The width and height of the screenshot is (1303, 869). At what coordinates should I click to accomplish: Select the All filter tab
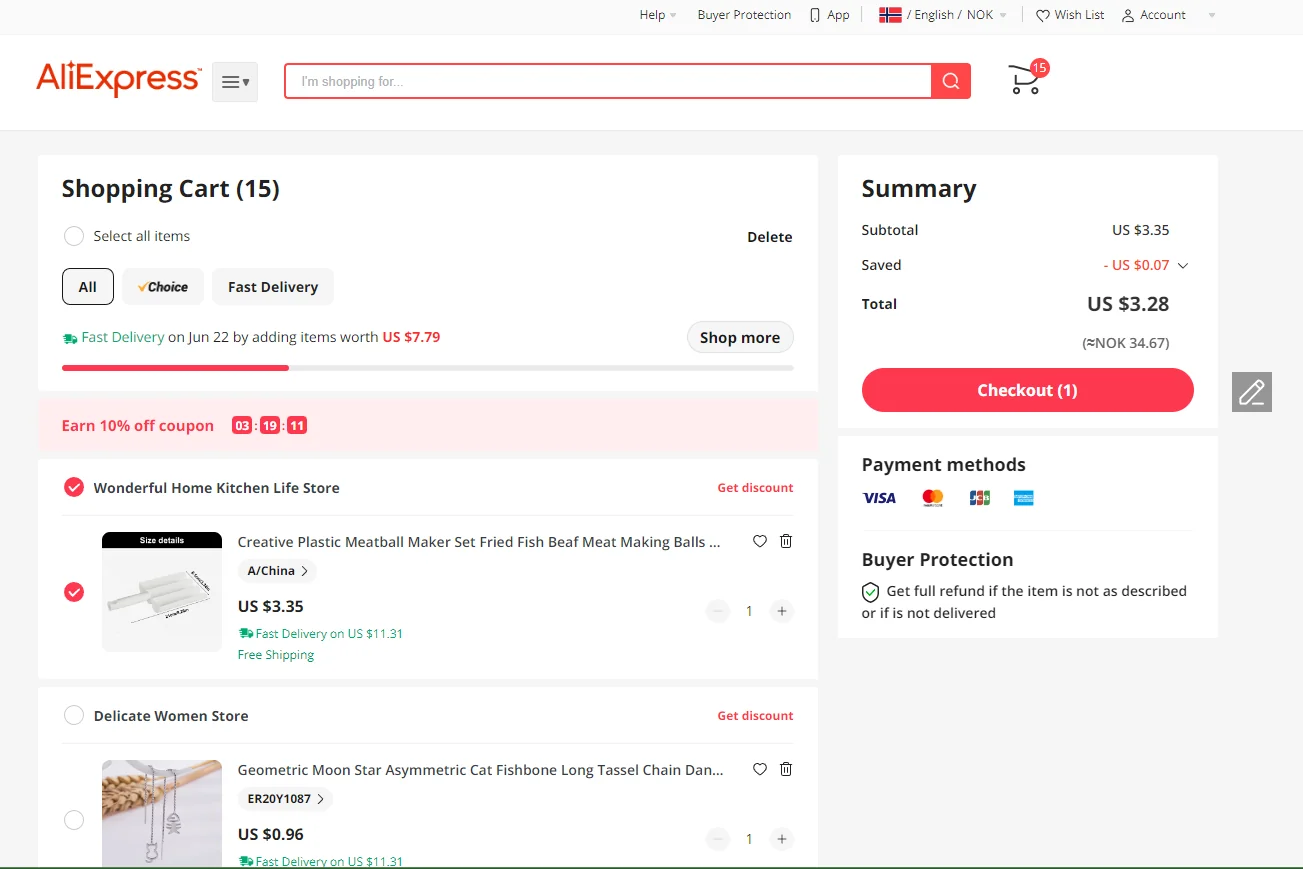click(x=88, y=287)
